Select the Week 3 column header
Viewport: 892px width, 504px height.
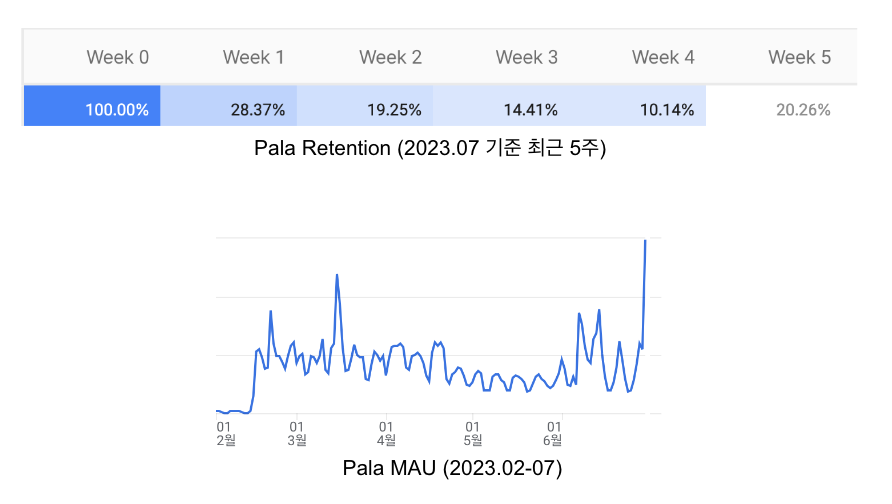point(527,58)
